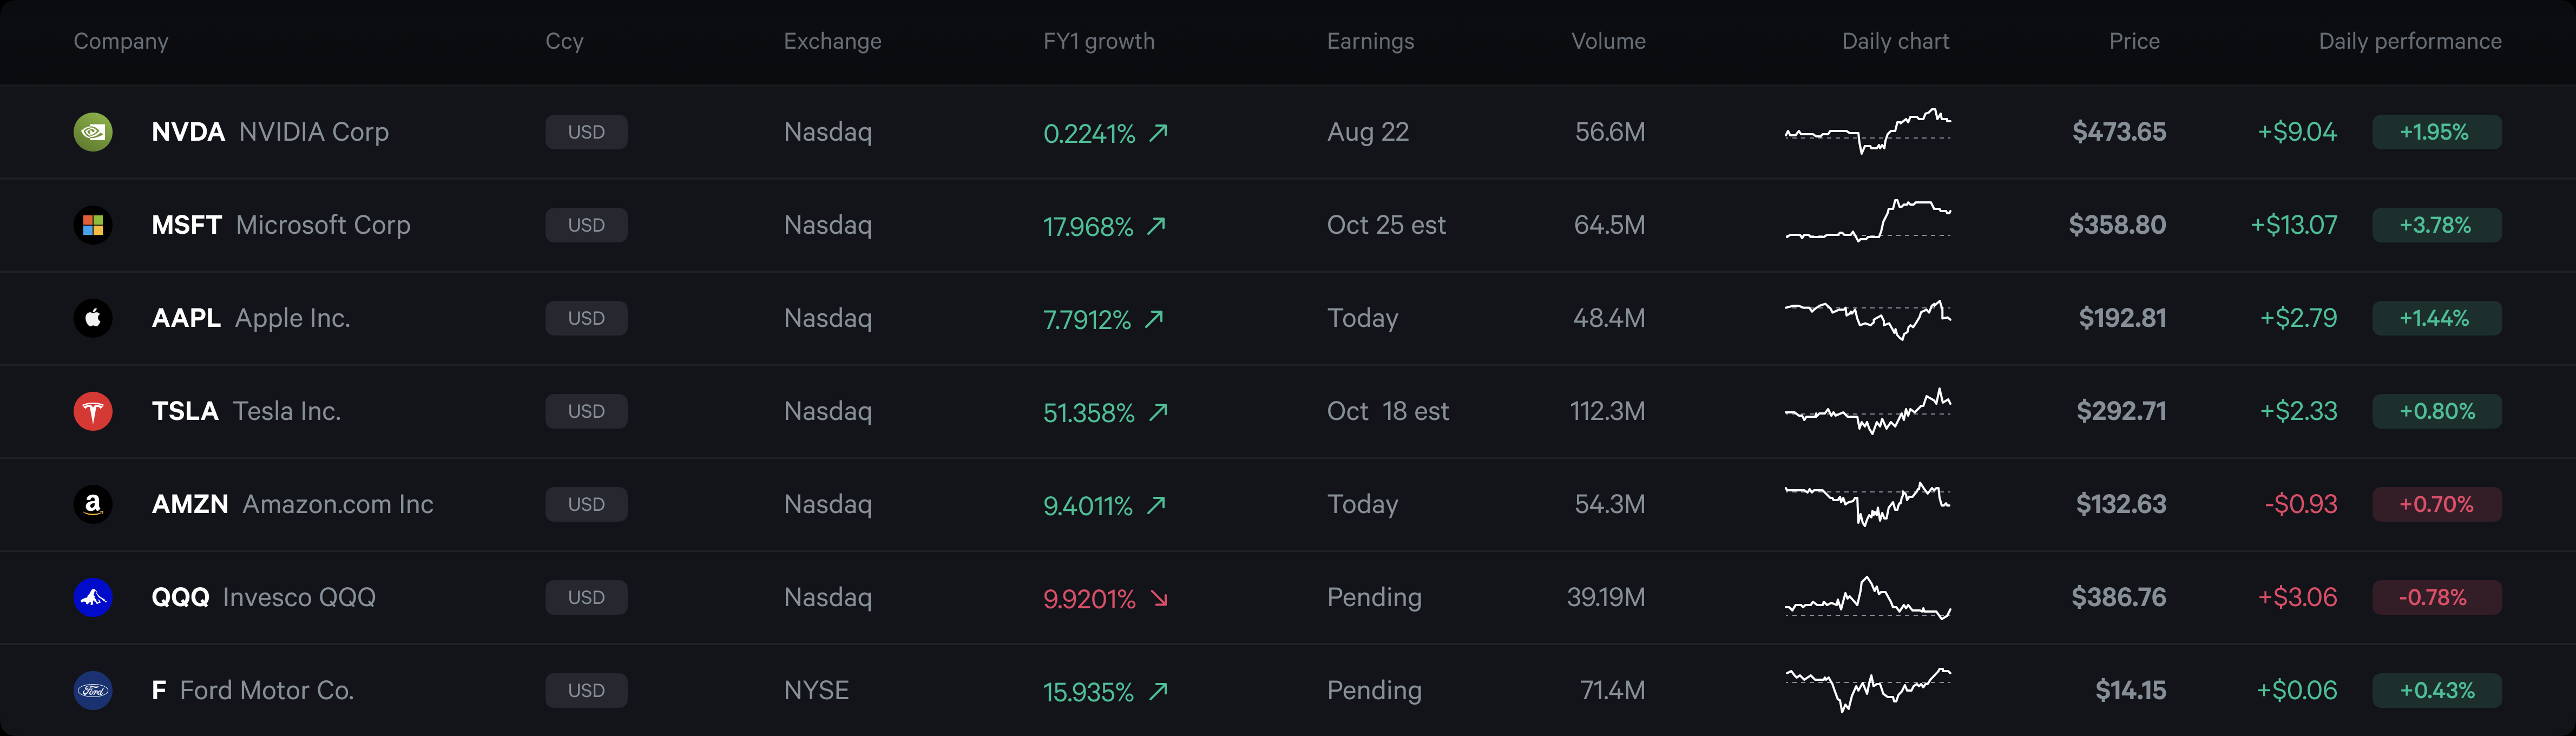Click NVDA's USD currency badge
The image size is (2576, 736).
[586, 132]
